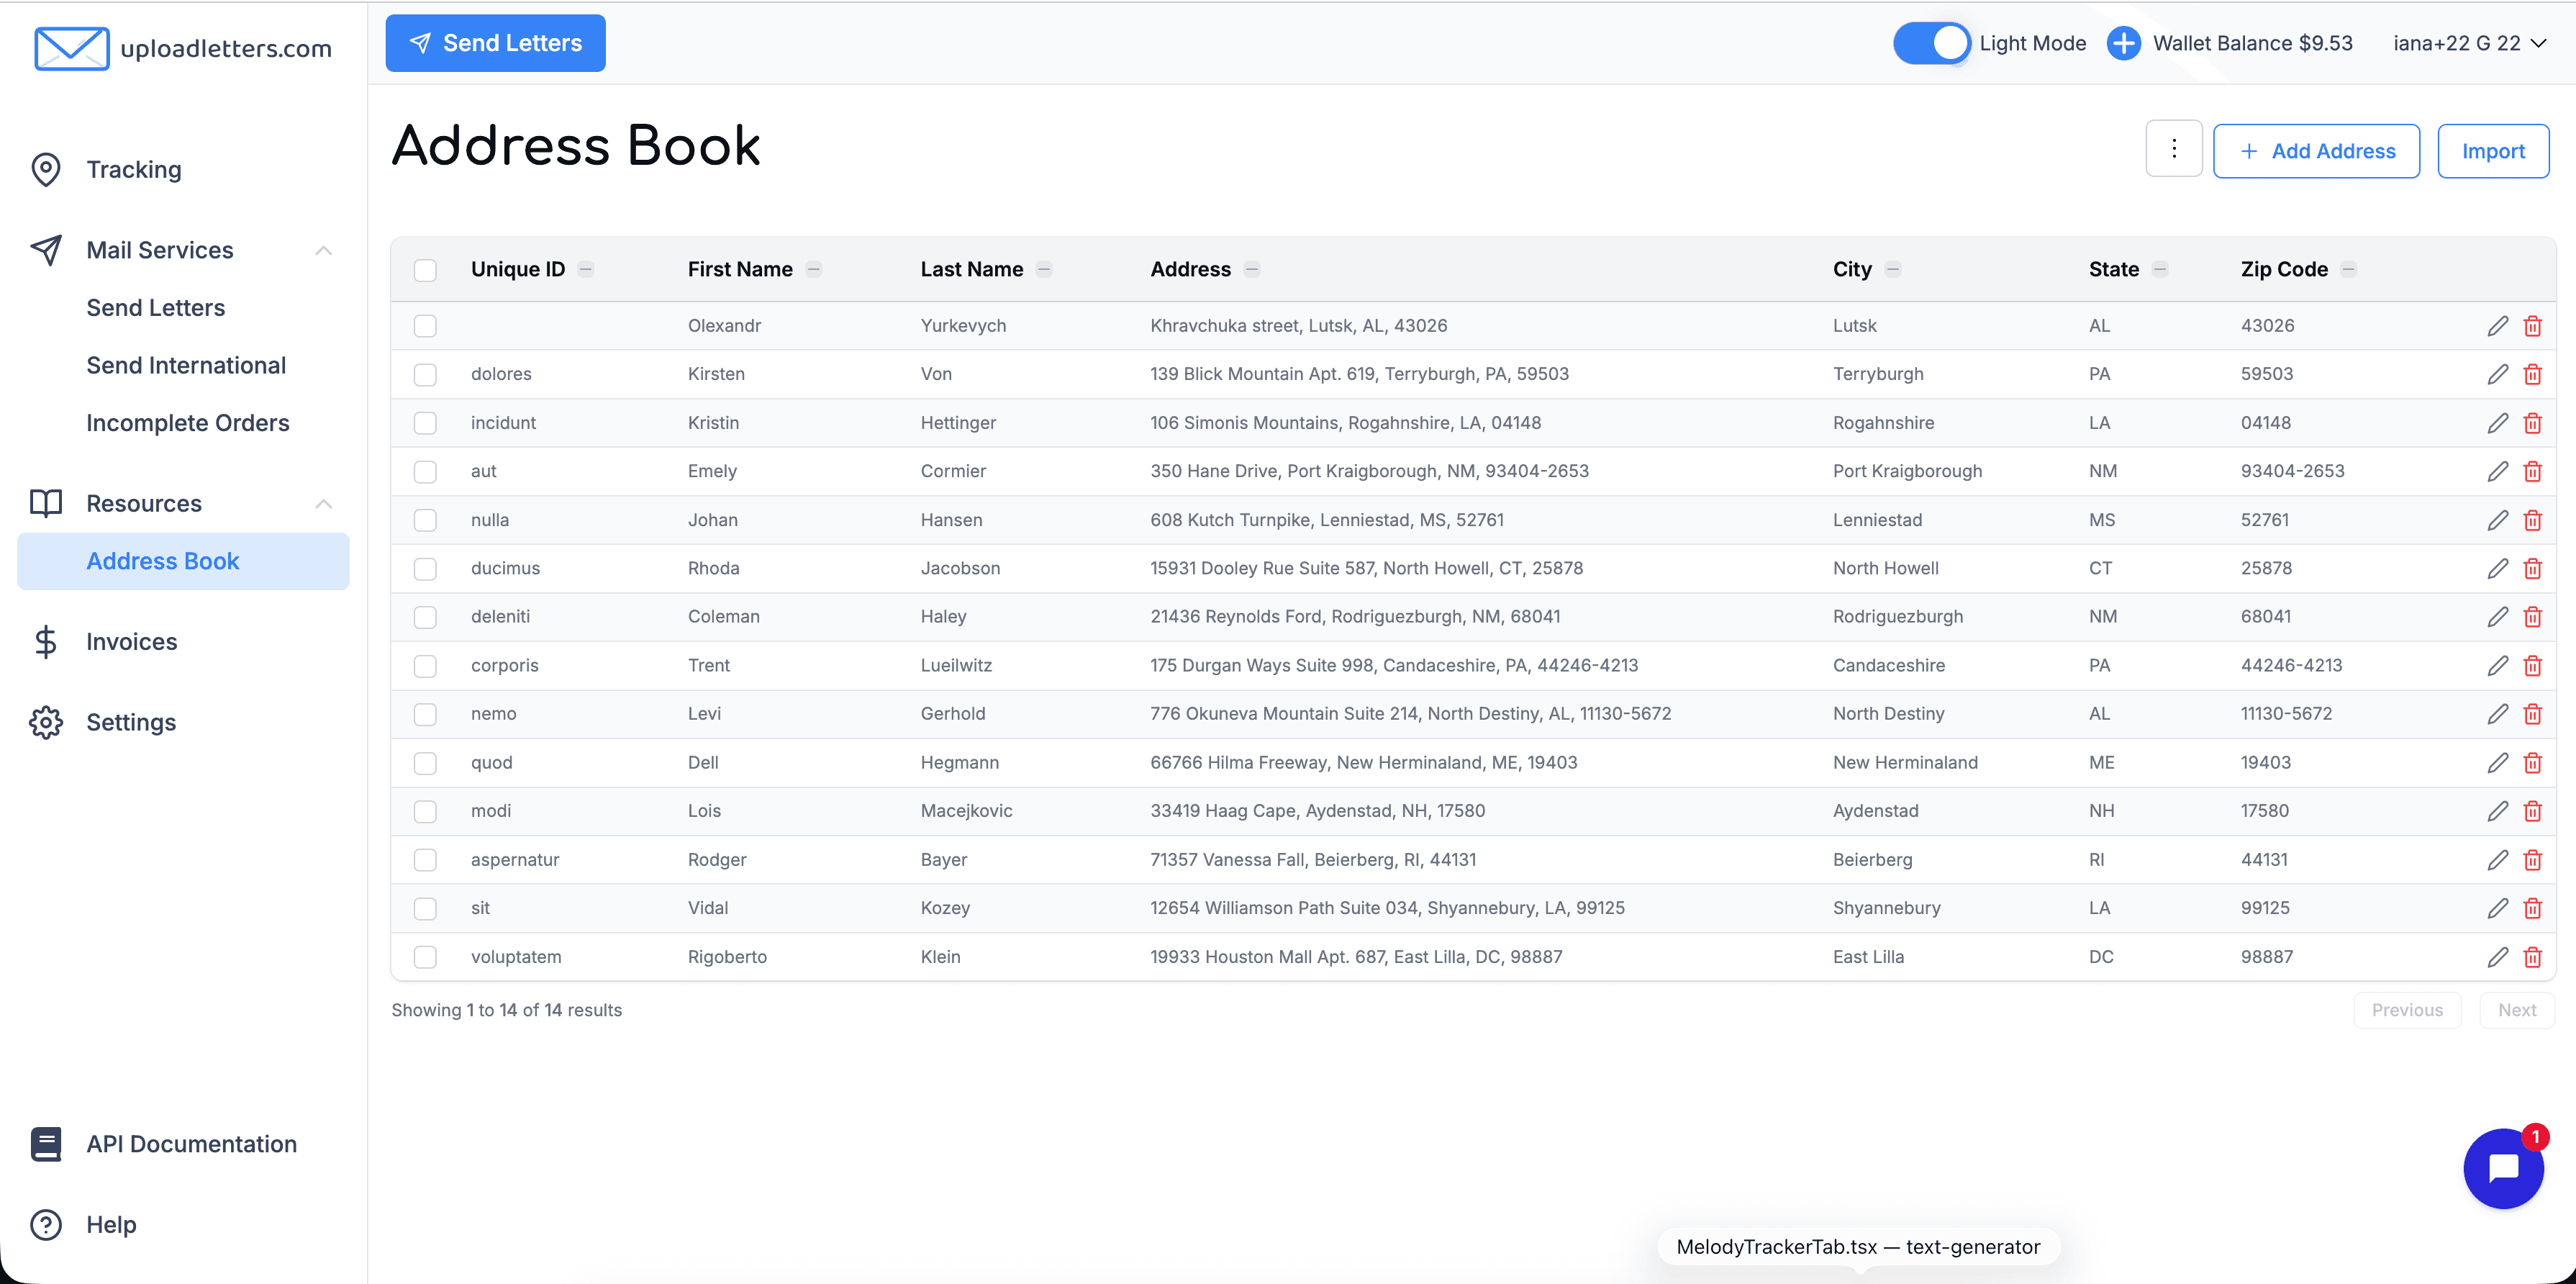Viewport: 2576px width, 1284px height.
Task: Sort by the First Name column
Action: tap(814, 269)
